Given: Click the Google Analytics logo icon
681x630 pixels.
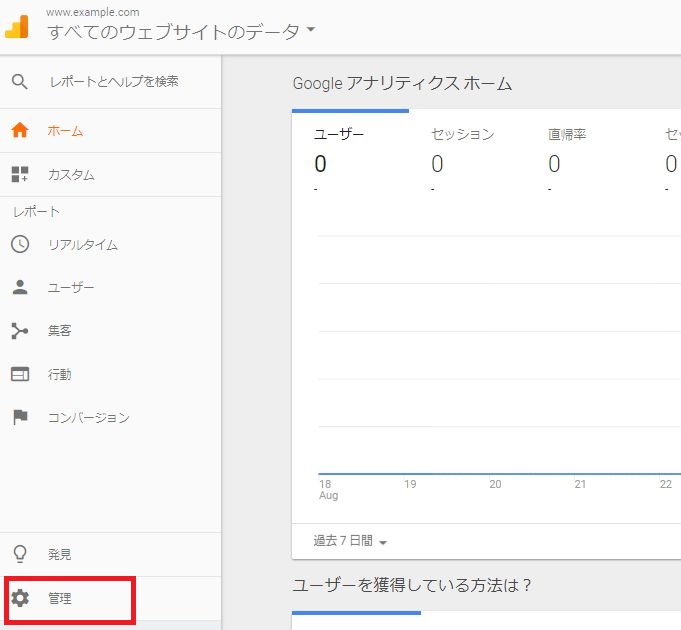Looking at the screenshot, I should (x=17, y=26).
